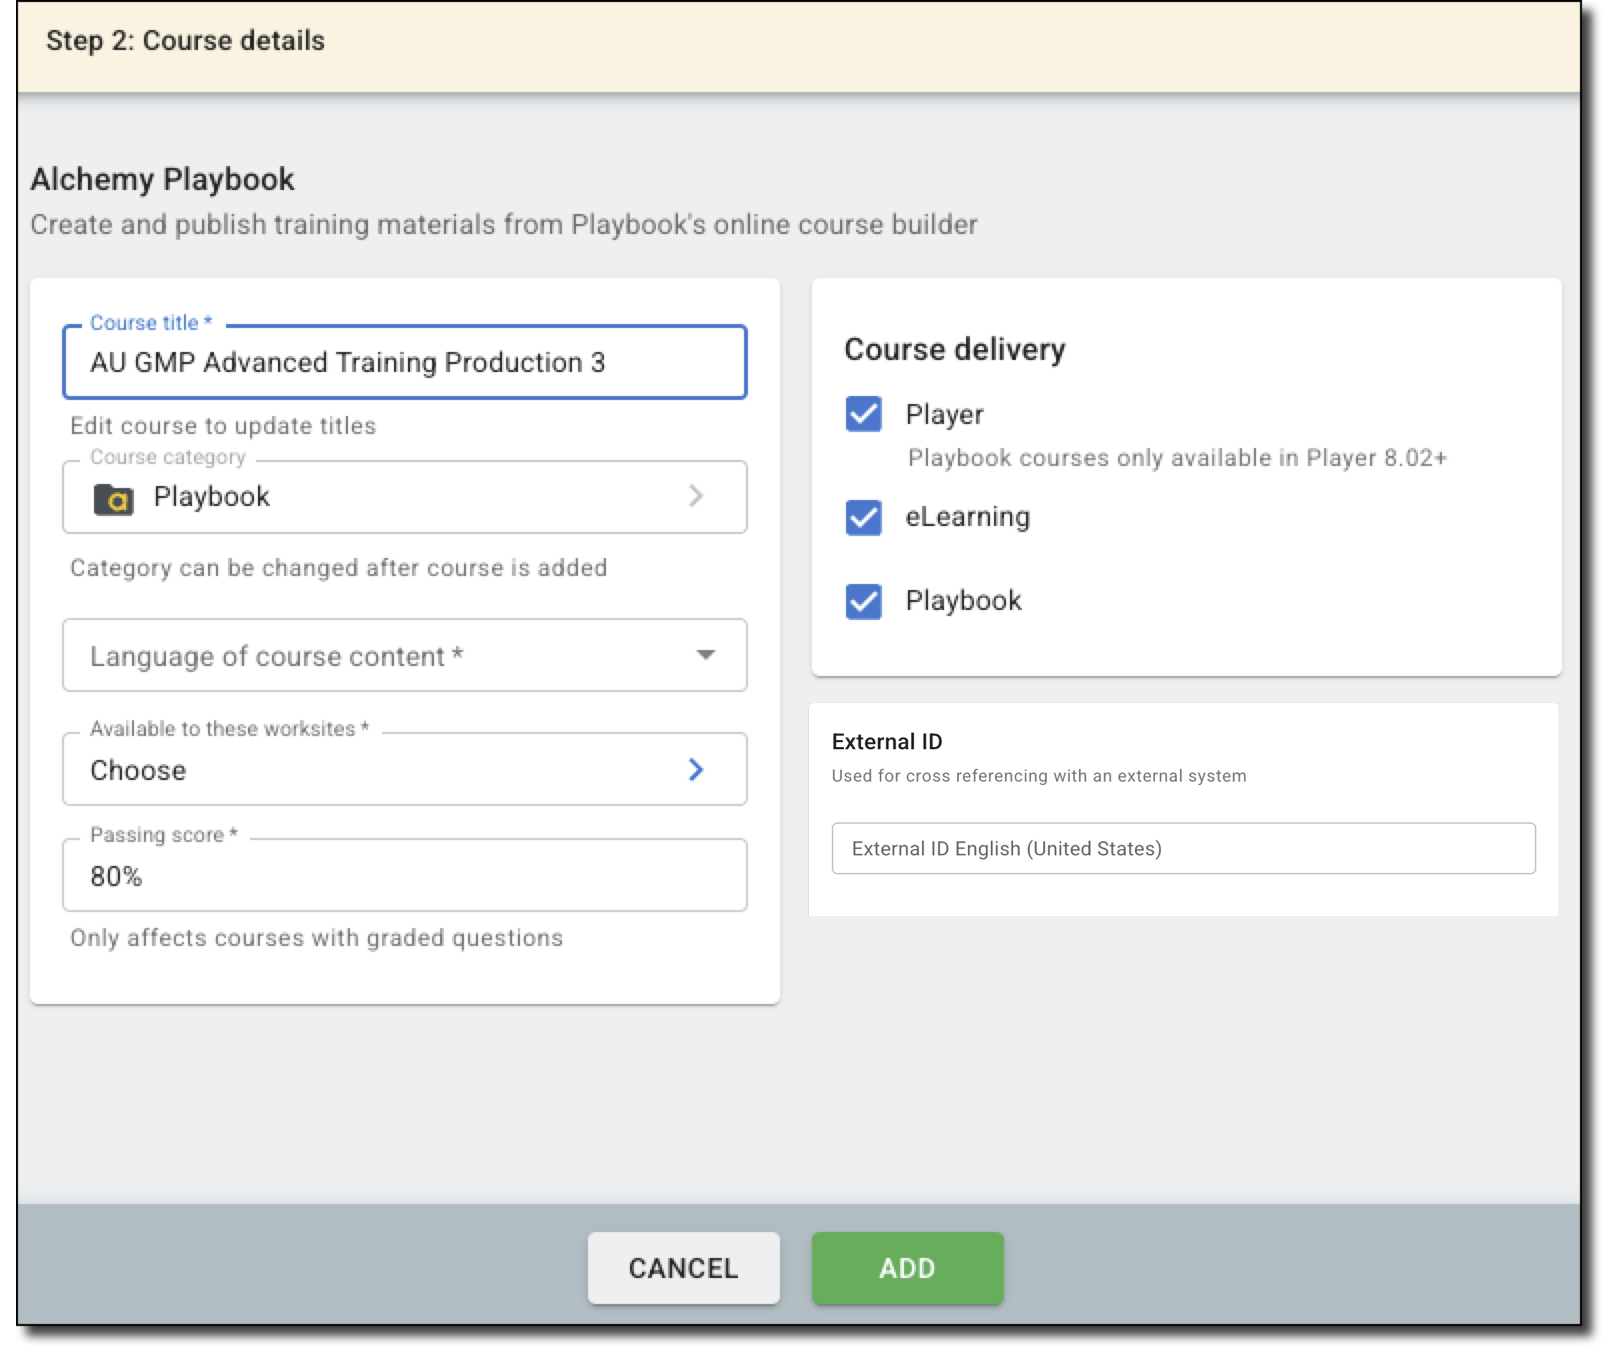1604x1346 pixels.
Task: Click the Playbook folder icon in Course category
Action: (x=113, y=498)
